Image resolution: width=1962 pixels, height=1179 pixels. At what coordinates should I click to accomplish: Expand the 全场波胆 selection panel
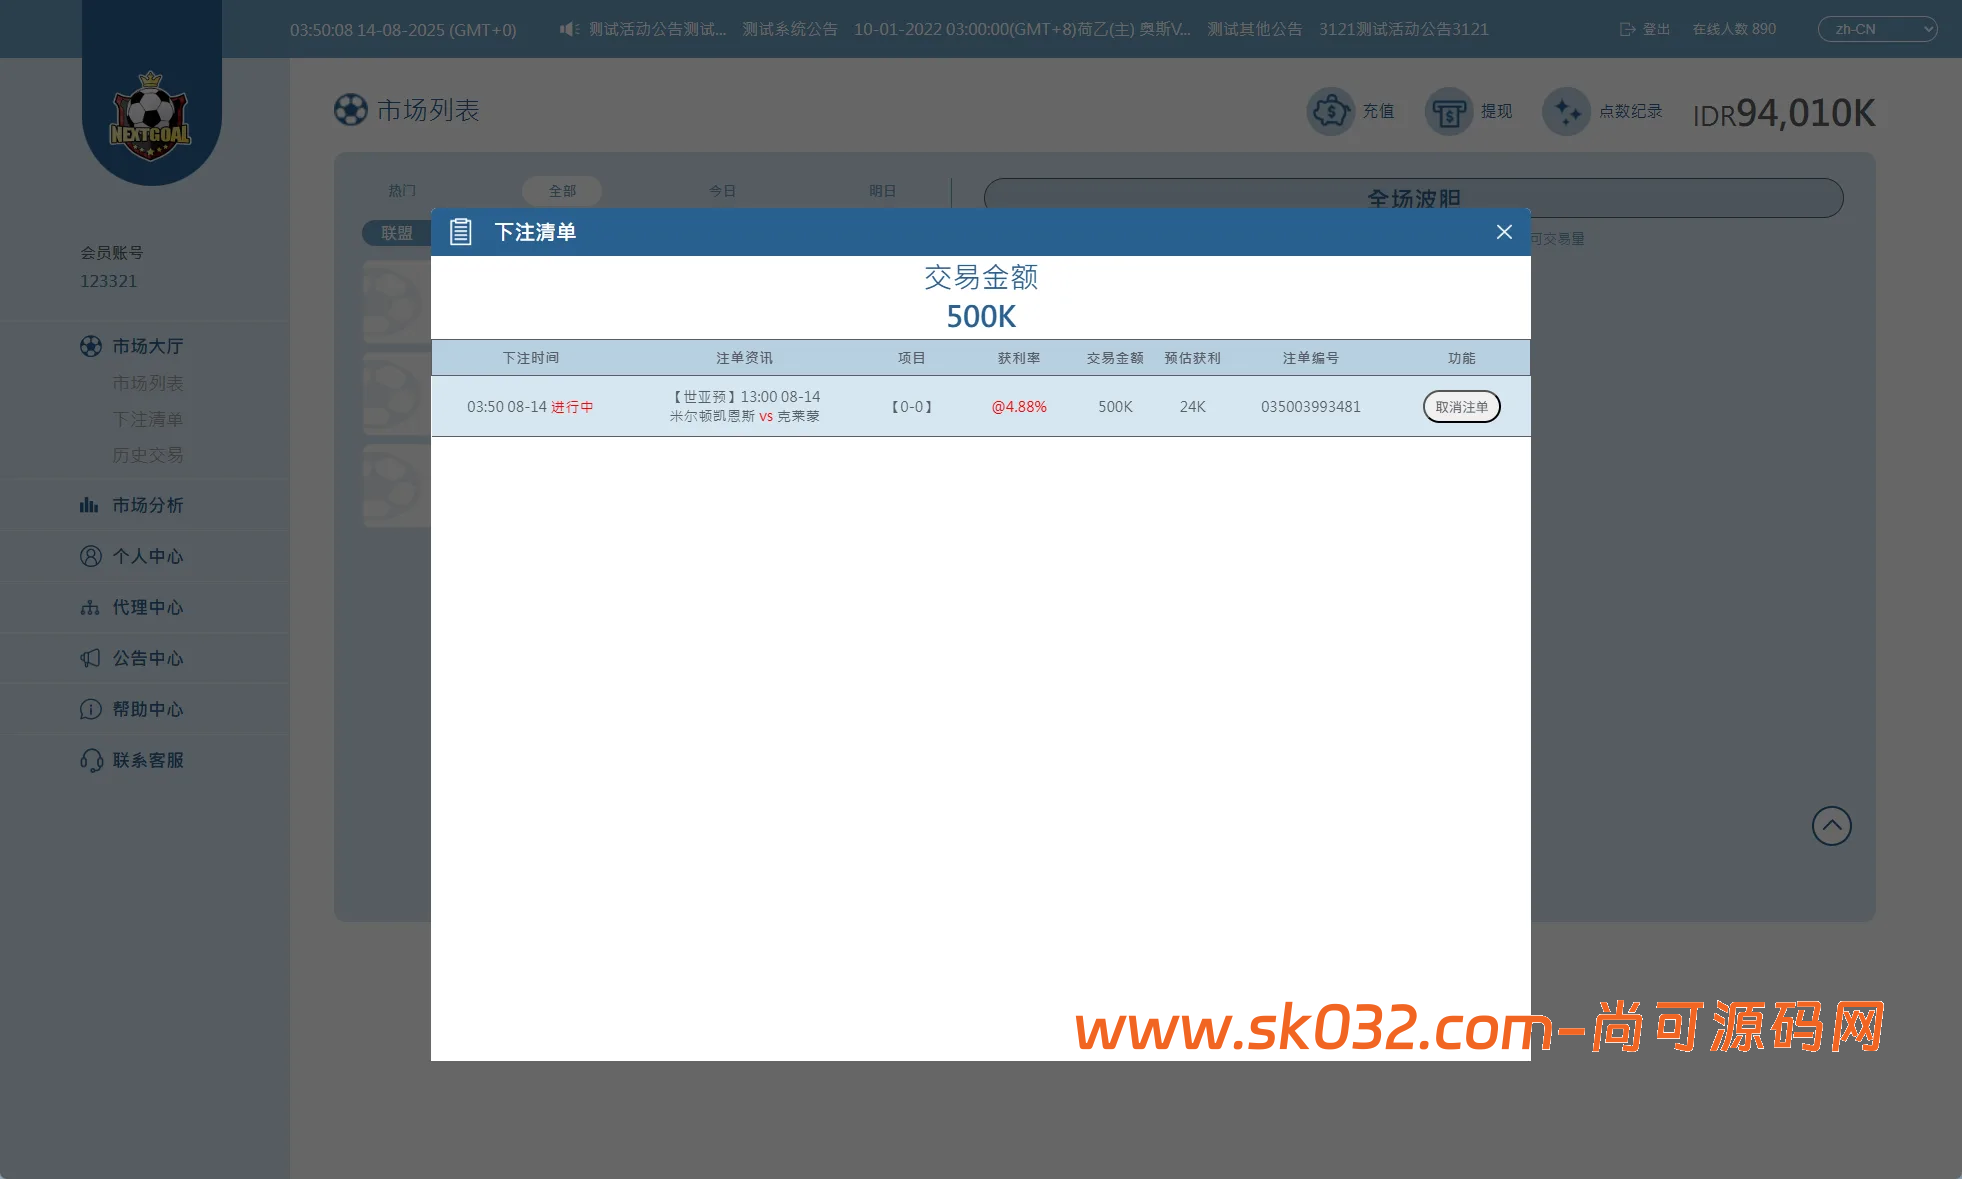1413,198
